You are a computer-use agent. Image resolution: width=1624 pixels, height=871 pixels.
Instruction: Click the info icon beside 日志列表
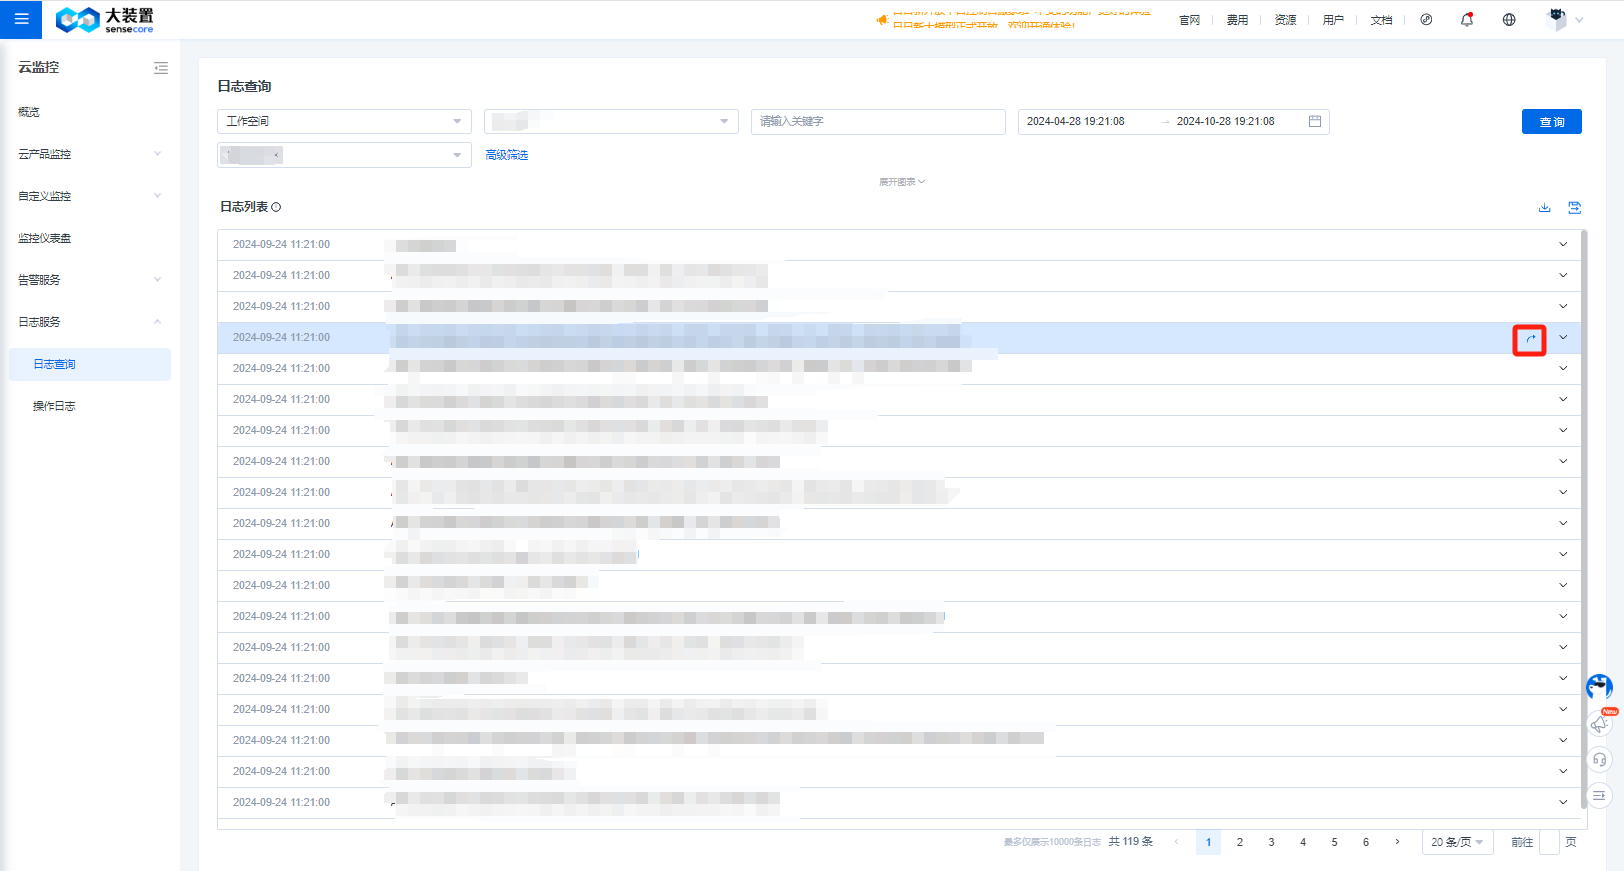(x=276, y=207)
